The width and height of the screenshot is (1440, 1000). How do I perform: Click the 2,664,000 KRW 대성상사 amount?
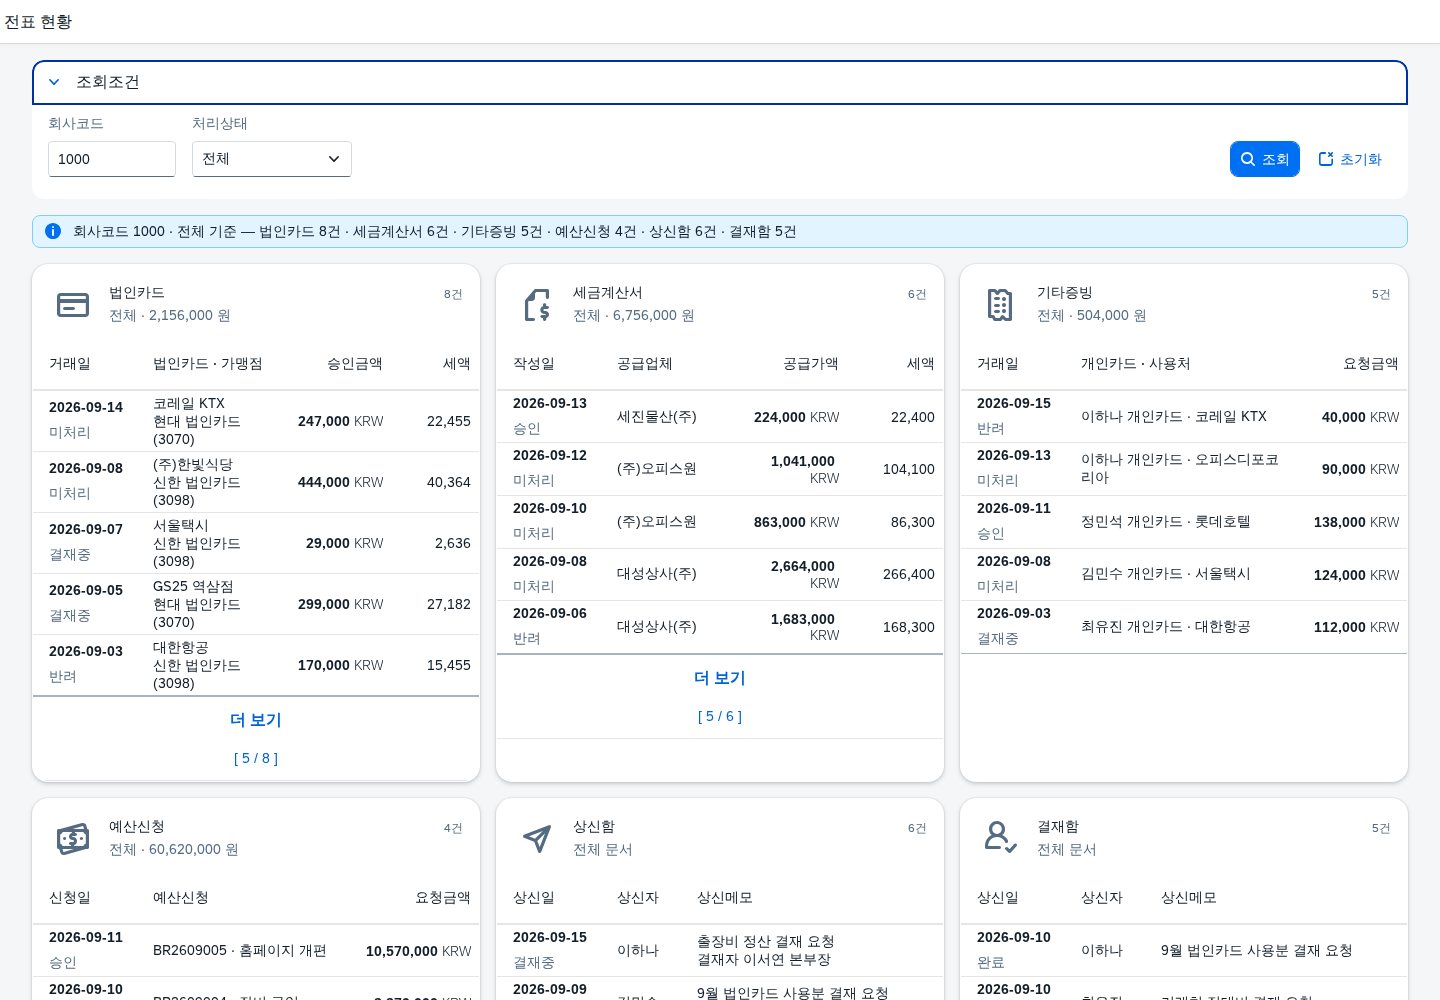click(805, 574)
